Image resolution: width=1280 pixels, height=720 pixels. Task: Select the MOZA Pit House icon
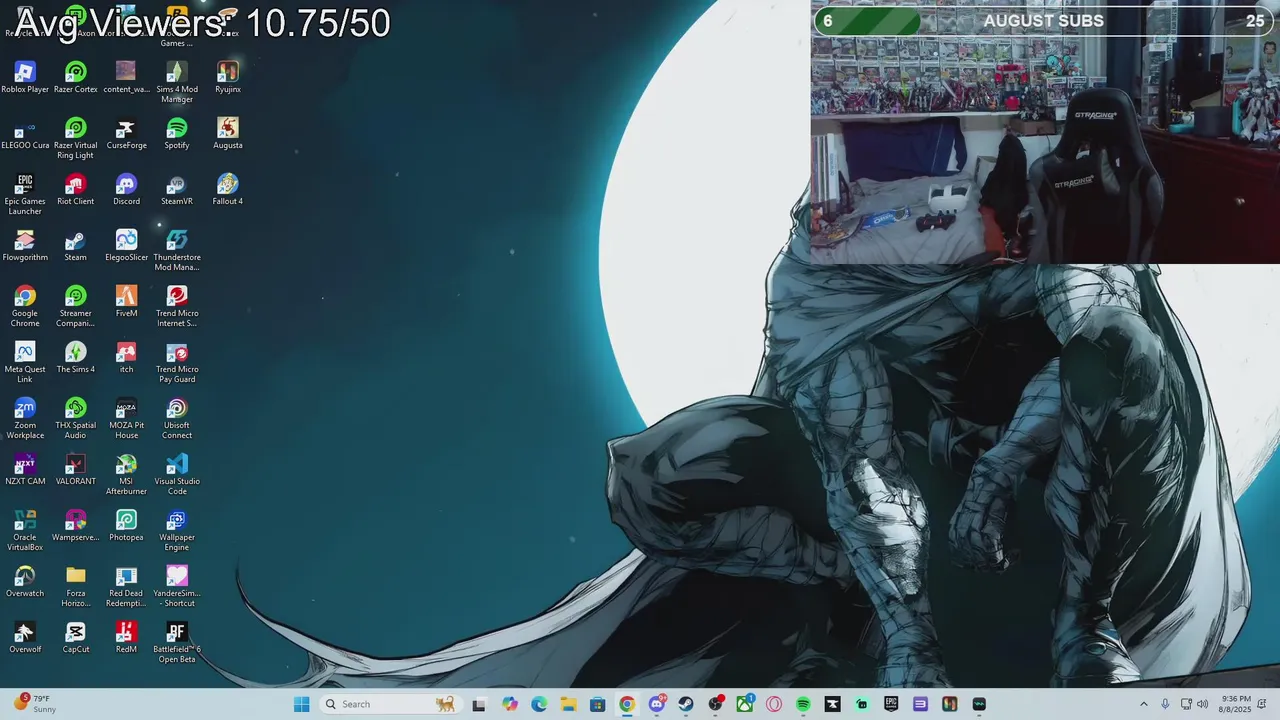coord(126,418)
